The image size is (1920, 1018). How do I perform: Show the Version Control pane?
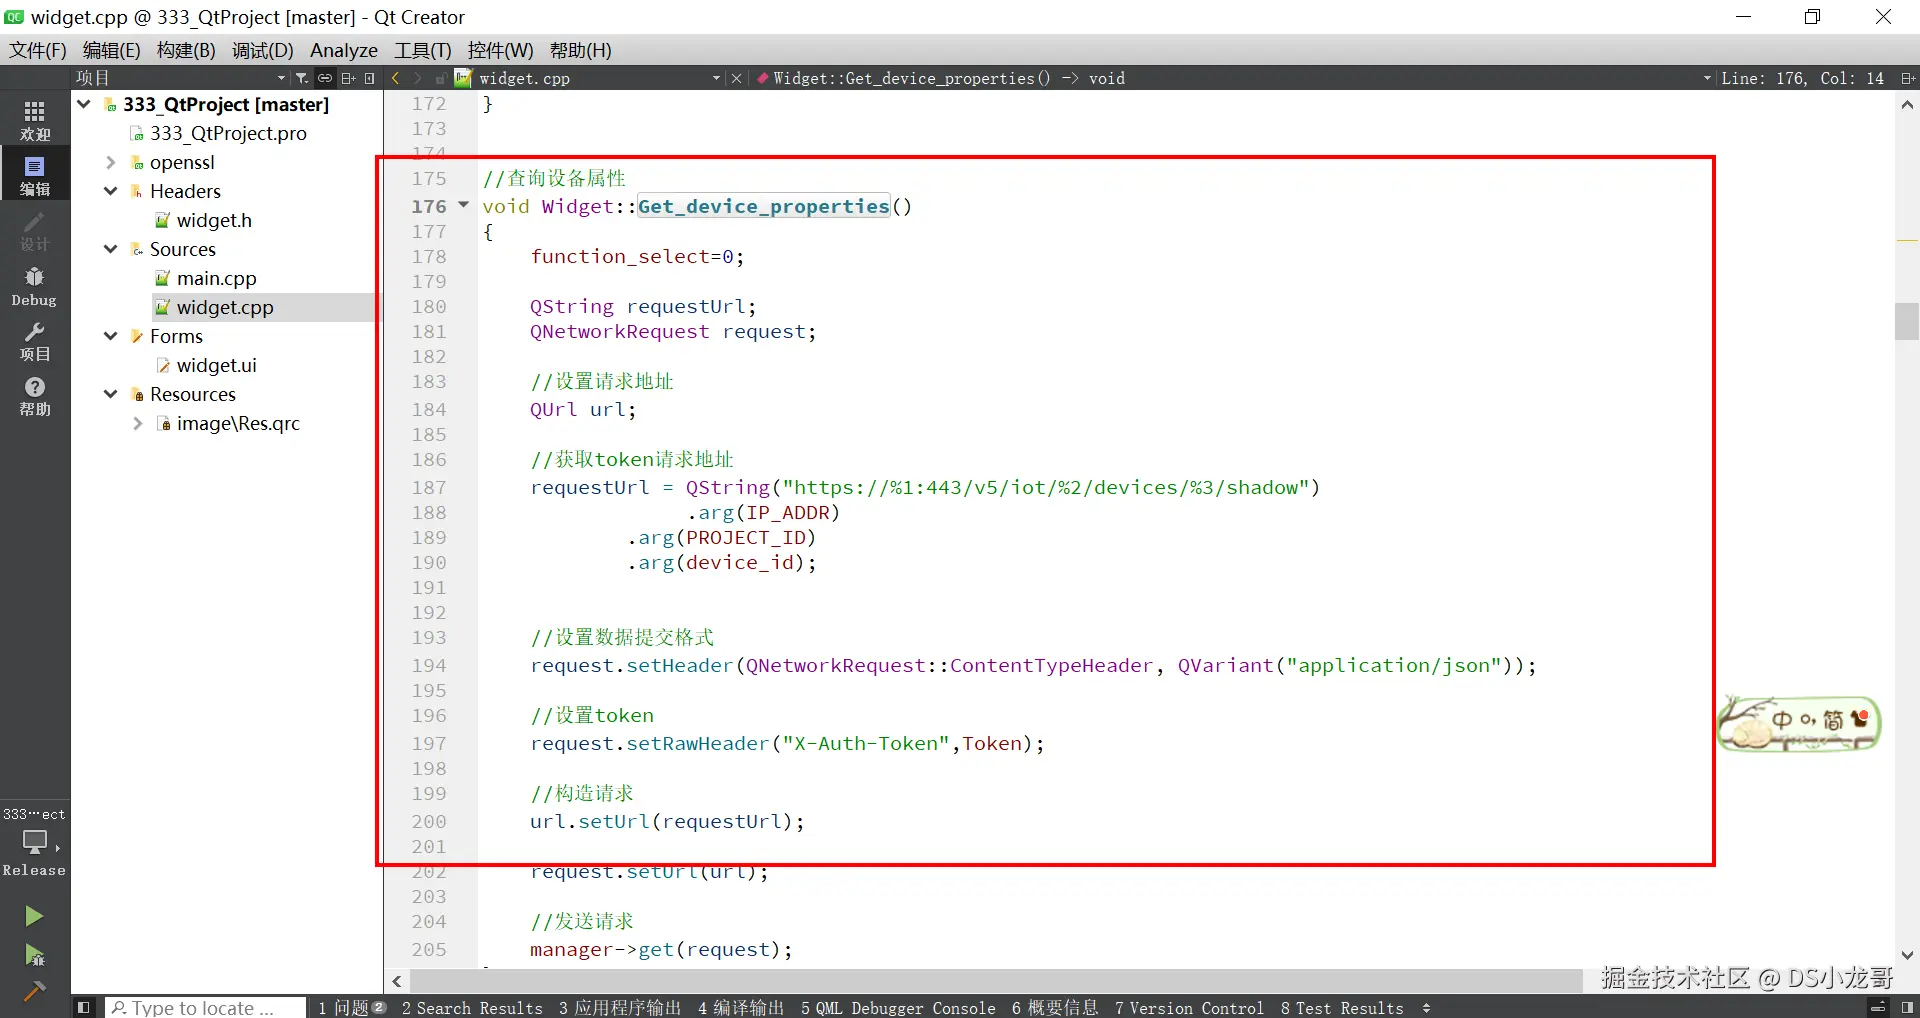[1189, 1007]
